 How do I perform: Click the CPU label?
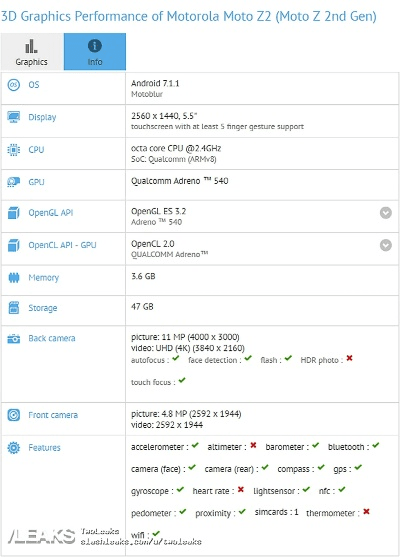click(x=36, y=150)
